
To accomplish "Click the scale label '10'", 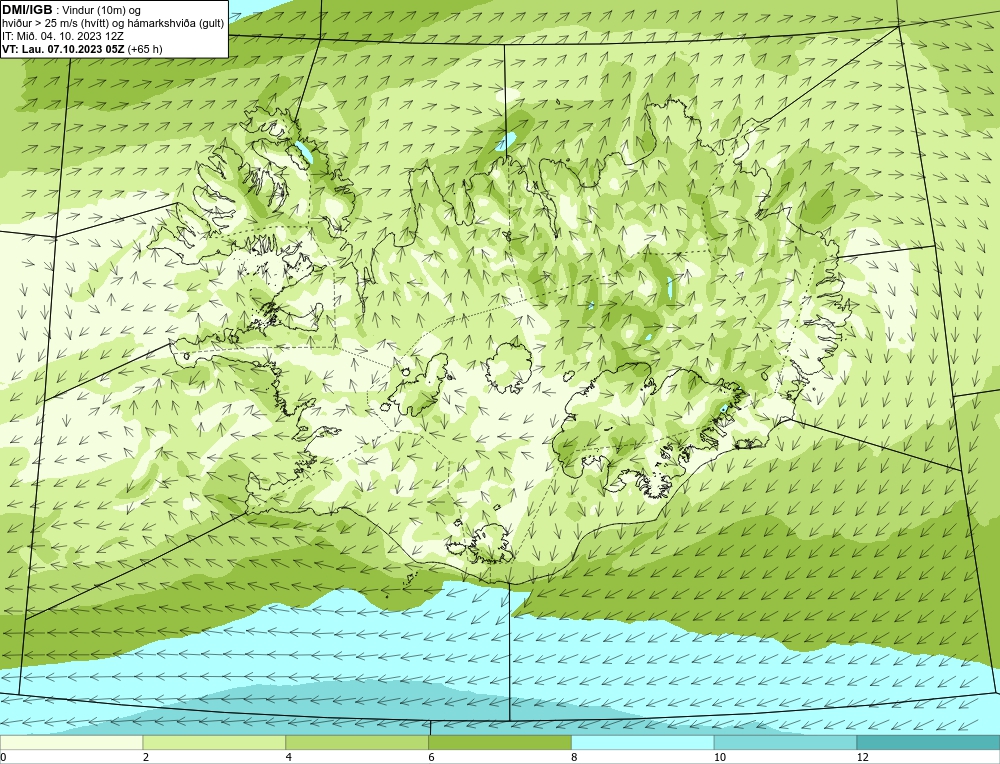I will click(720, 757).
